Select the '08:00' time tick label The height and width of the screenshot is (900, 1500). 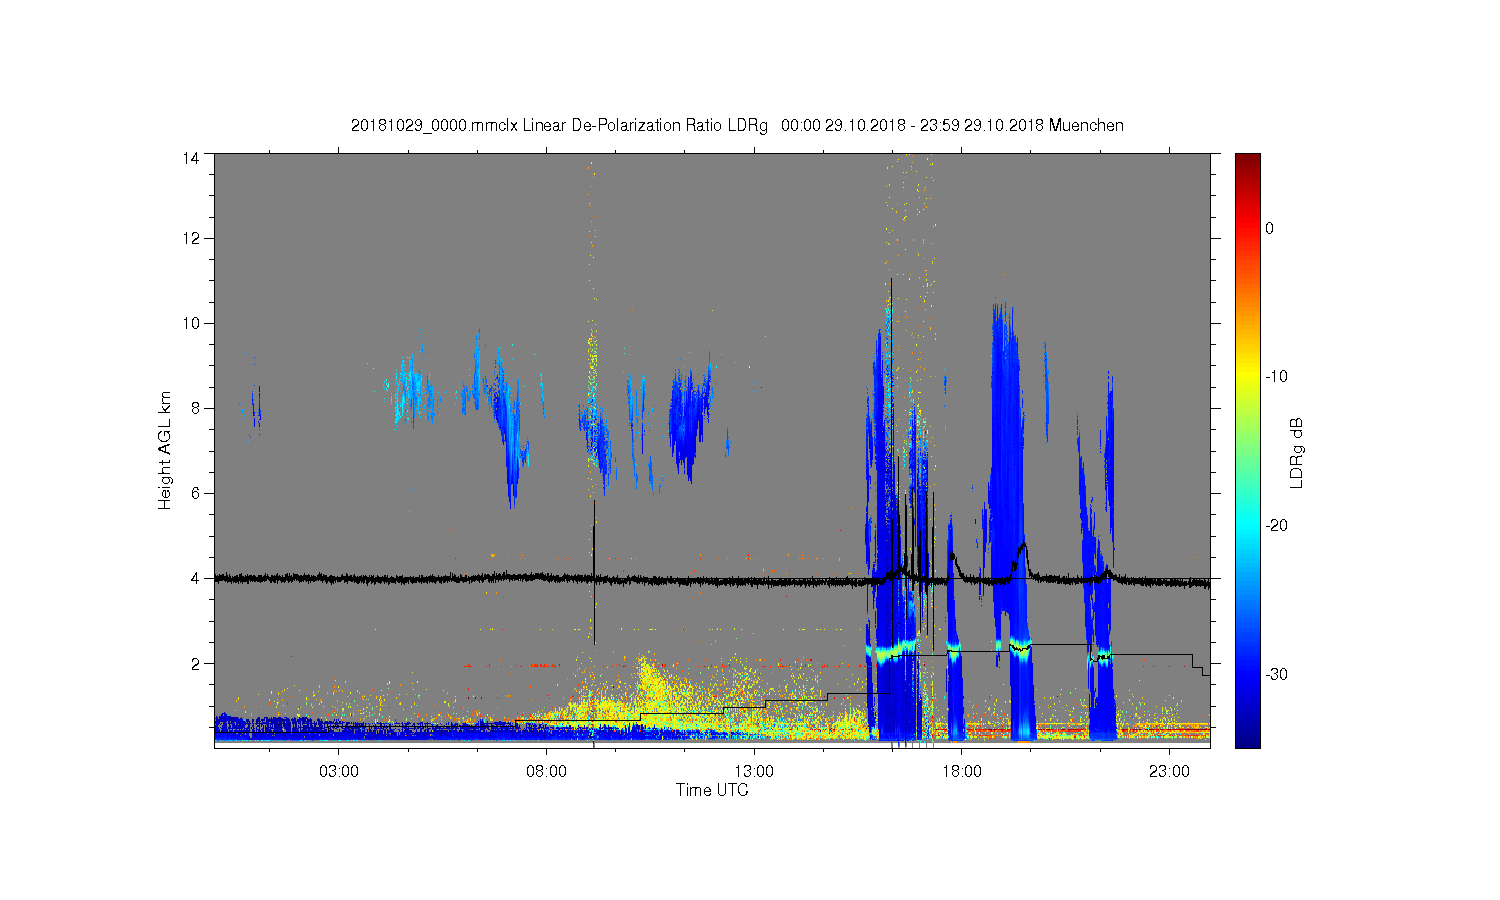coord(546,771)
